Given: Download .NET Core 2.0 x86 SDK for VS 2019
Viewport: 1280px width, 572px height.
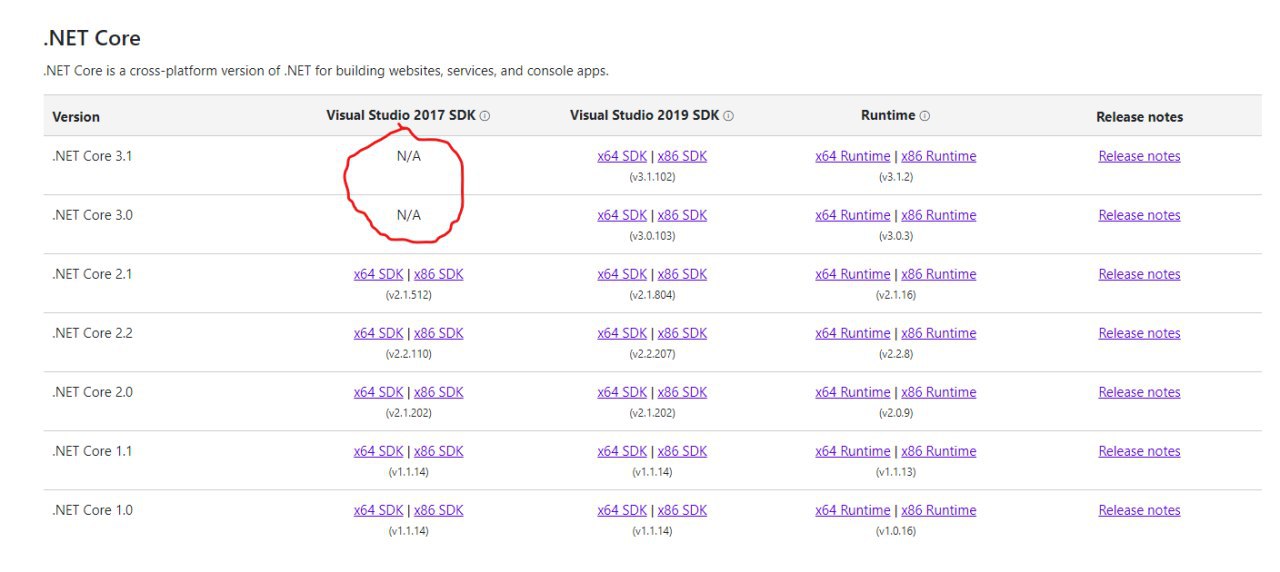Looking at the screenshot, I should [683, 392].
